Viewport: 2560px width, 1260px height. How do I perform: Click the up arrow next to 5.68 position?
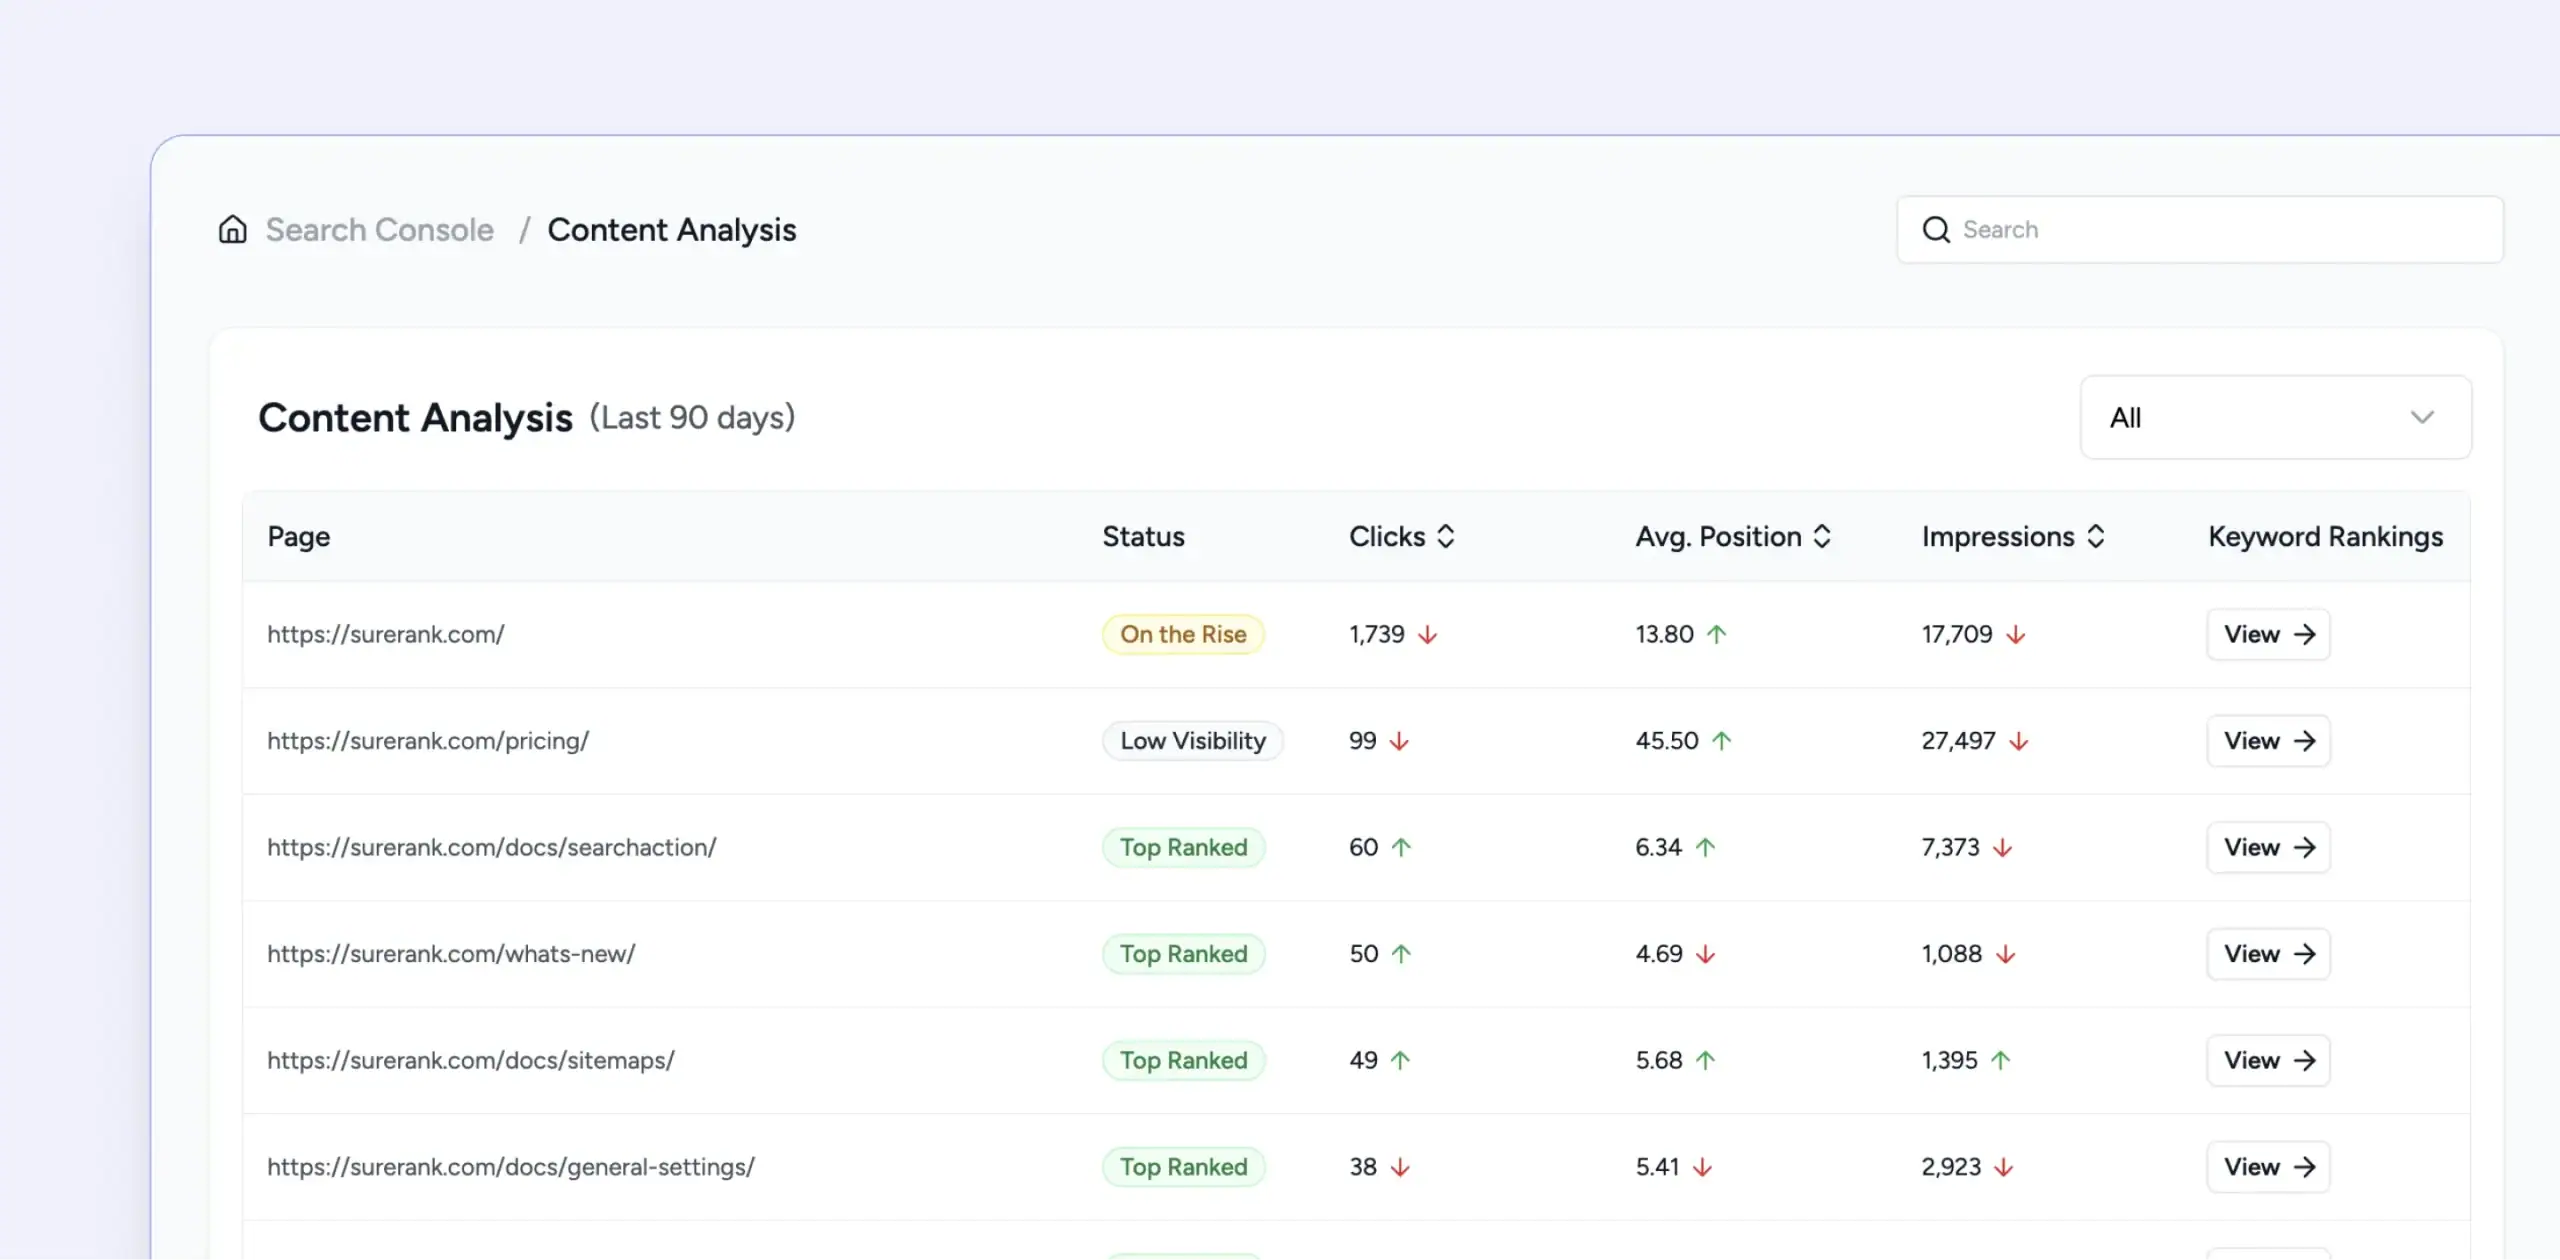pos(1706,1060)
